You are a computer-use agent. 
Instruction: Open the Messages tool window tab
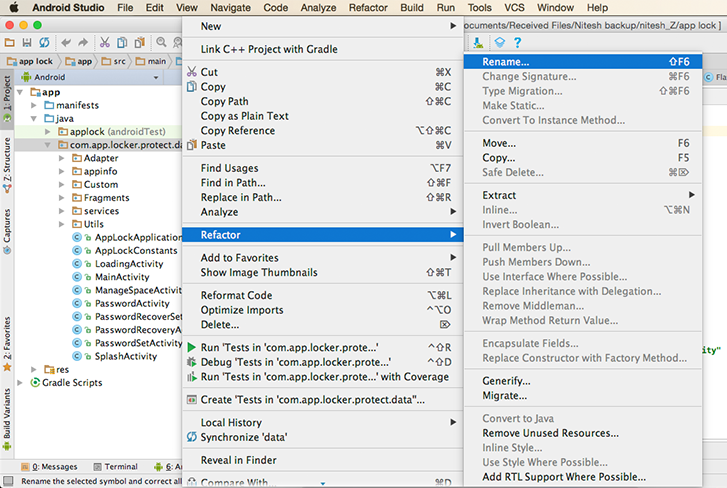(x=49, y=467)
